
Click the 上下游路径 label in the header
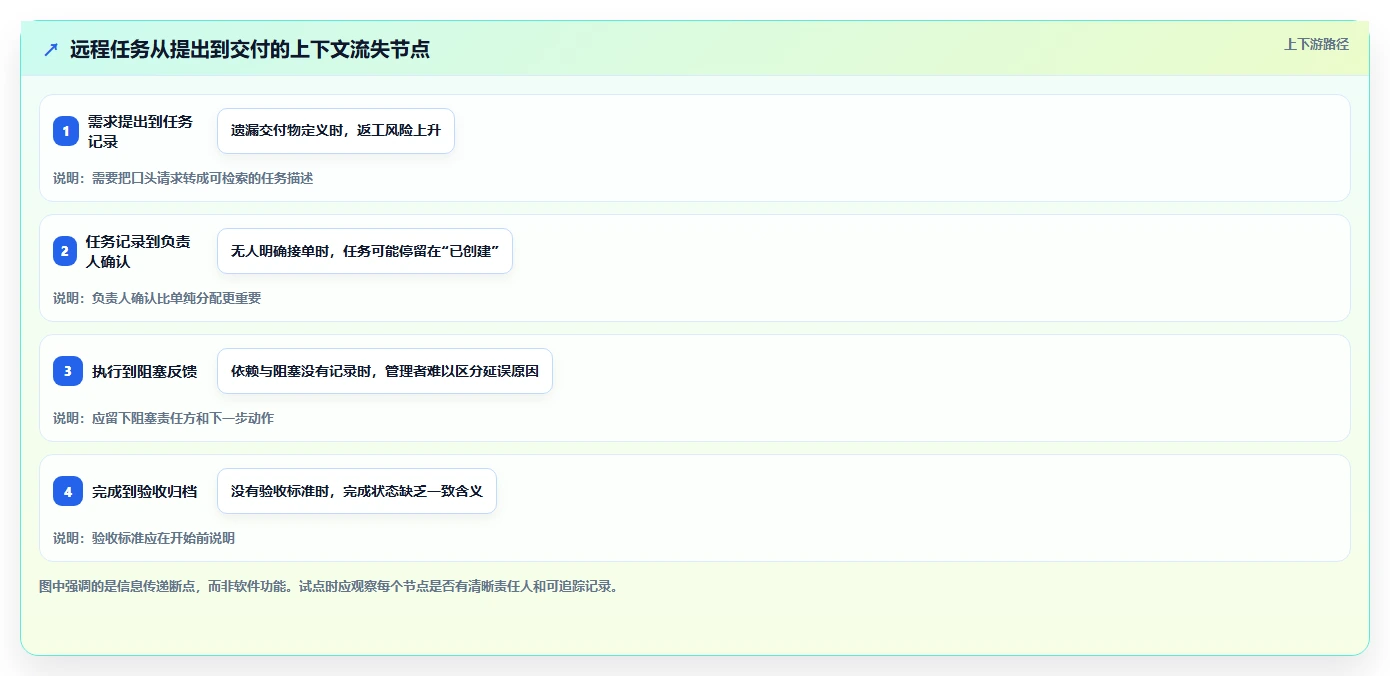(1316, 44)
